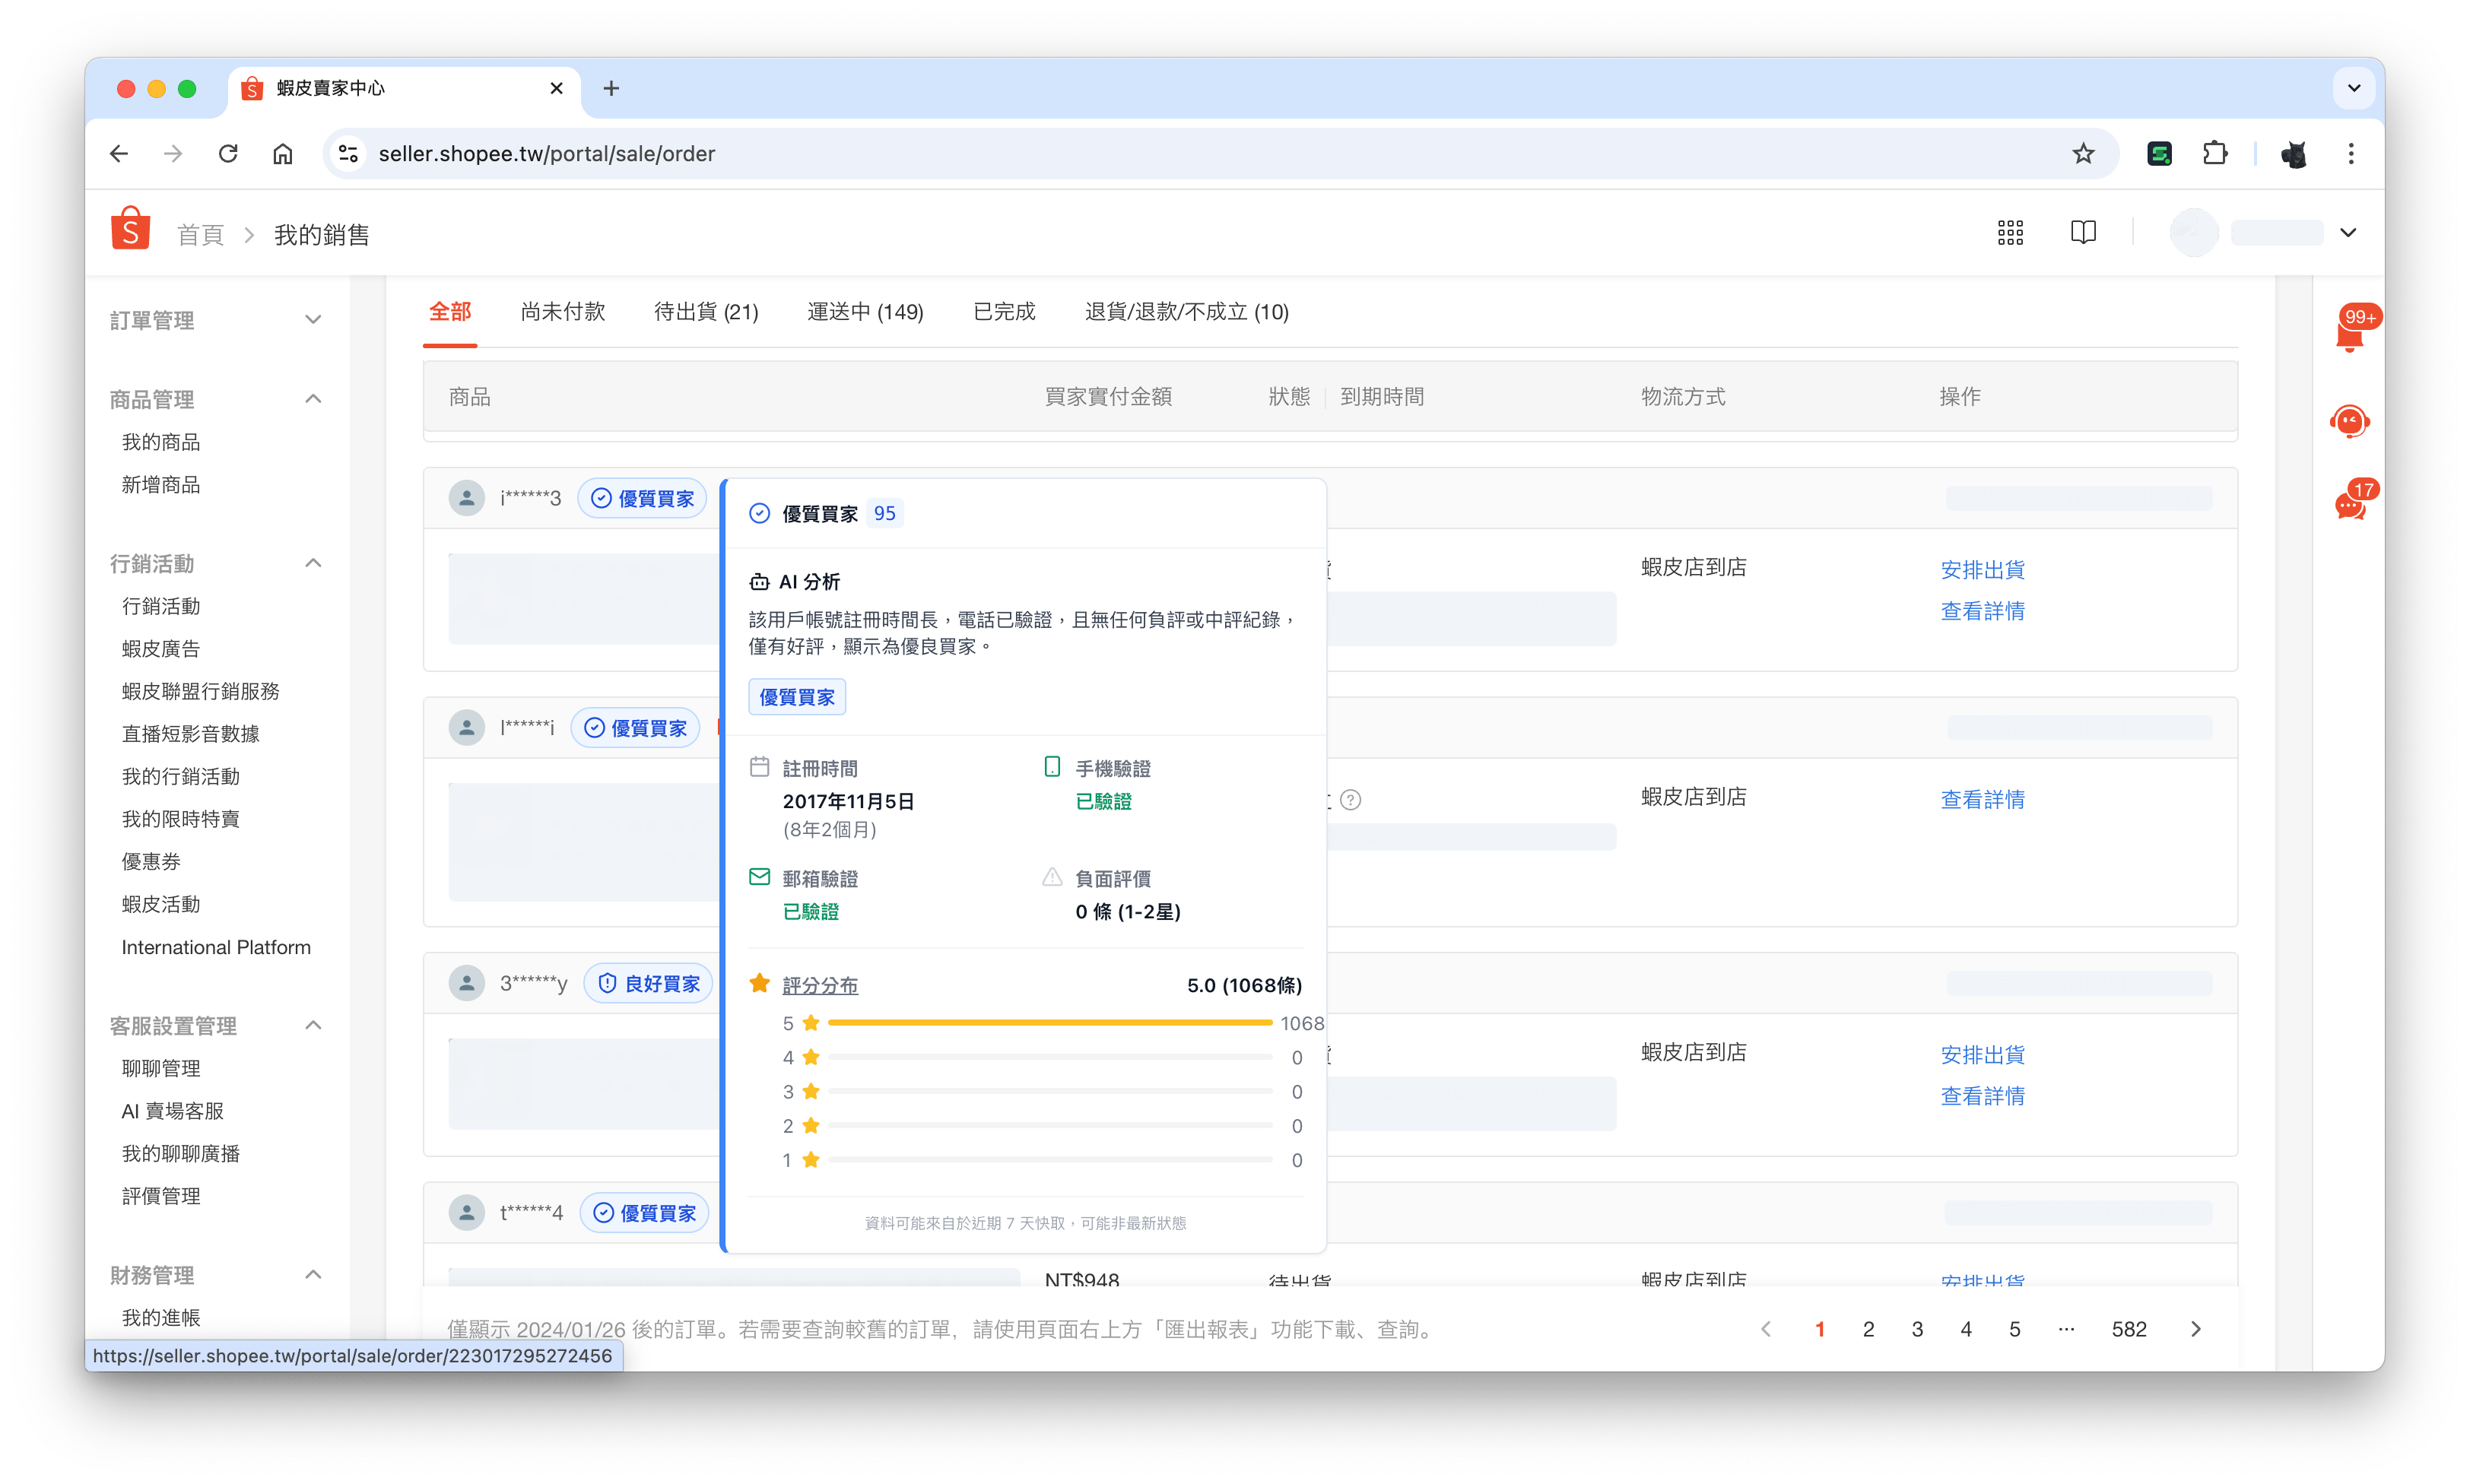Switch to the 尚未付款 tab
The height and width of the screenshot is (1484, 2470).
point(563,312)
